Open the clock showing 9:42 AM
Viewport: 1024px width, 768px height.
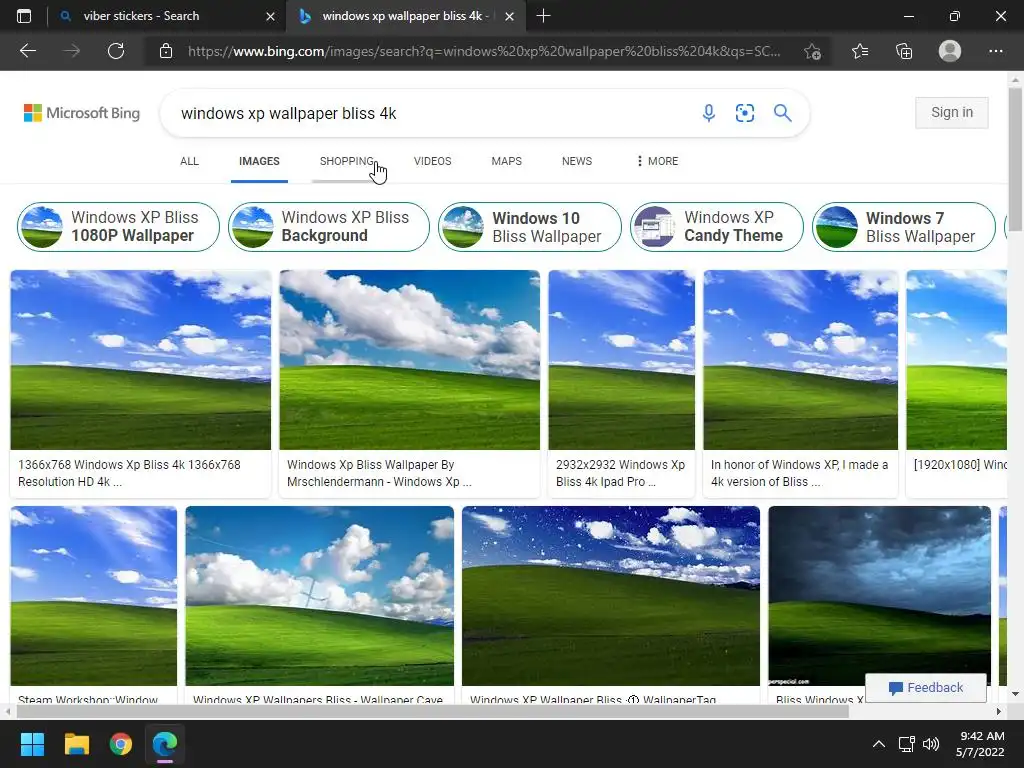(980, 744)
